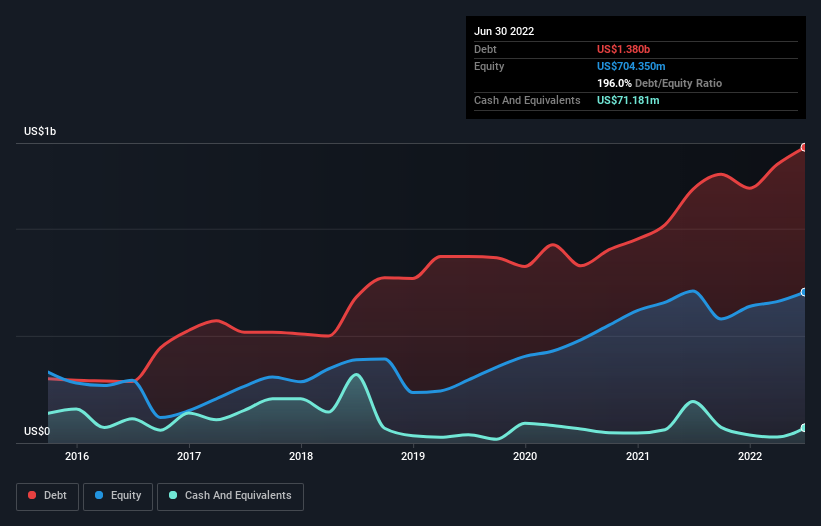Click the 2018 x-axis label

(x=301, y=456)
